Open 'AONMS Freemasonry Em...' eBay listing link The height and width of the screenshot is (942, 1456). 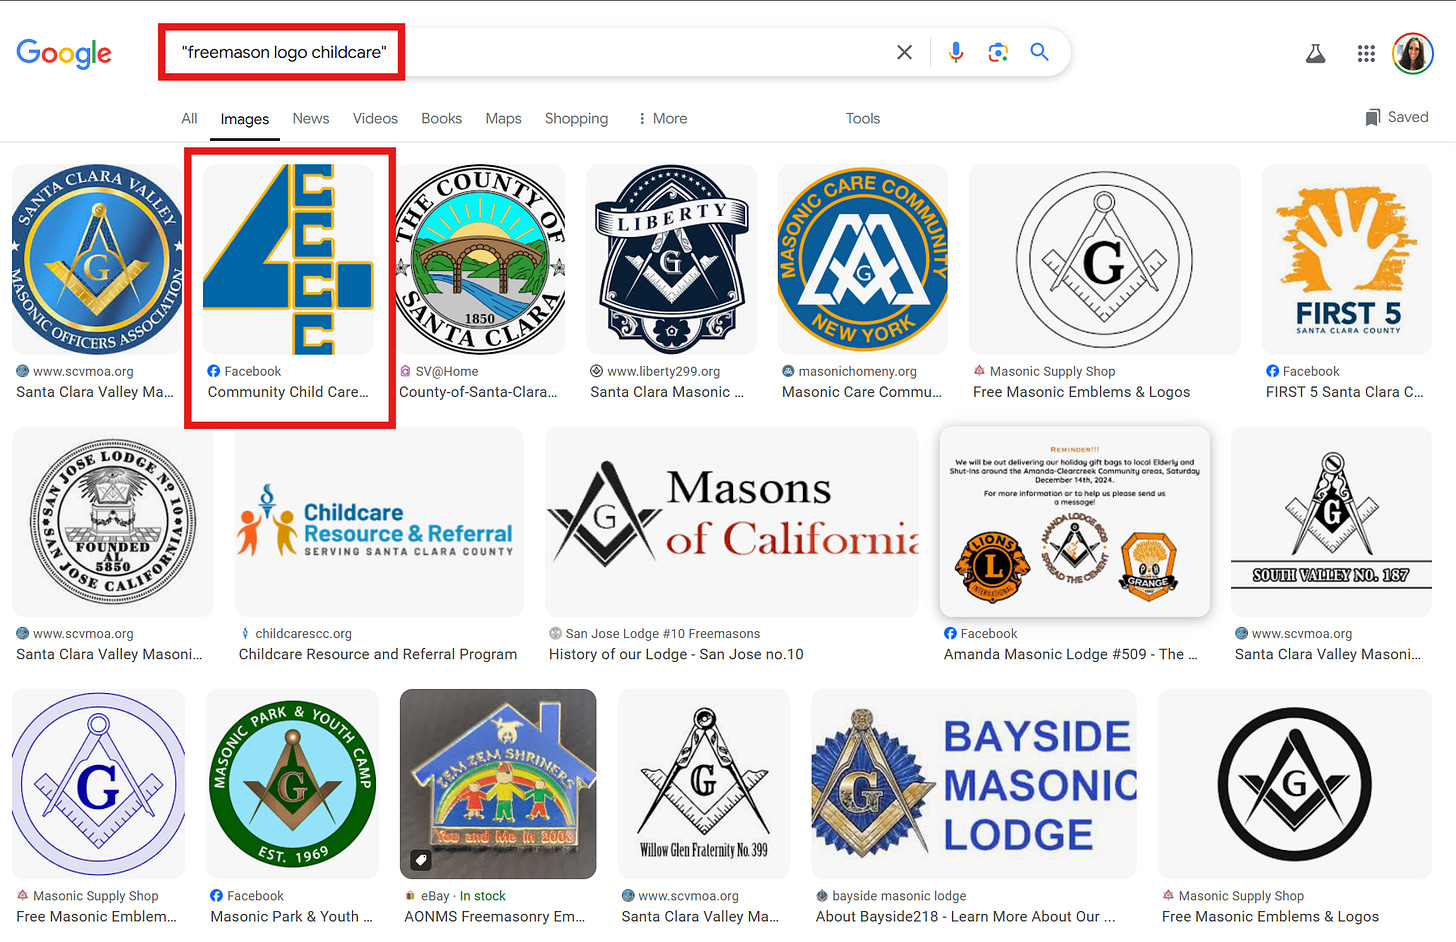tap(494, 916)
